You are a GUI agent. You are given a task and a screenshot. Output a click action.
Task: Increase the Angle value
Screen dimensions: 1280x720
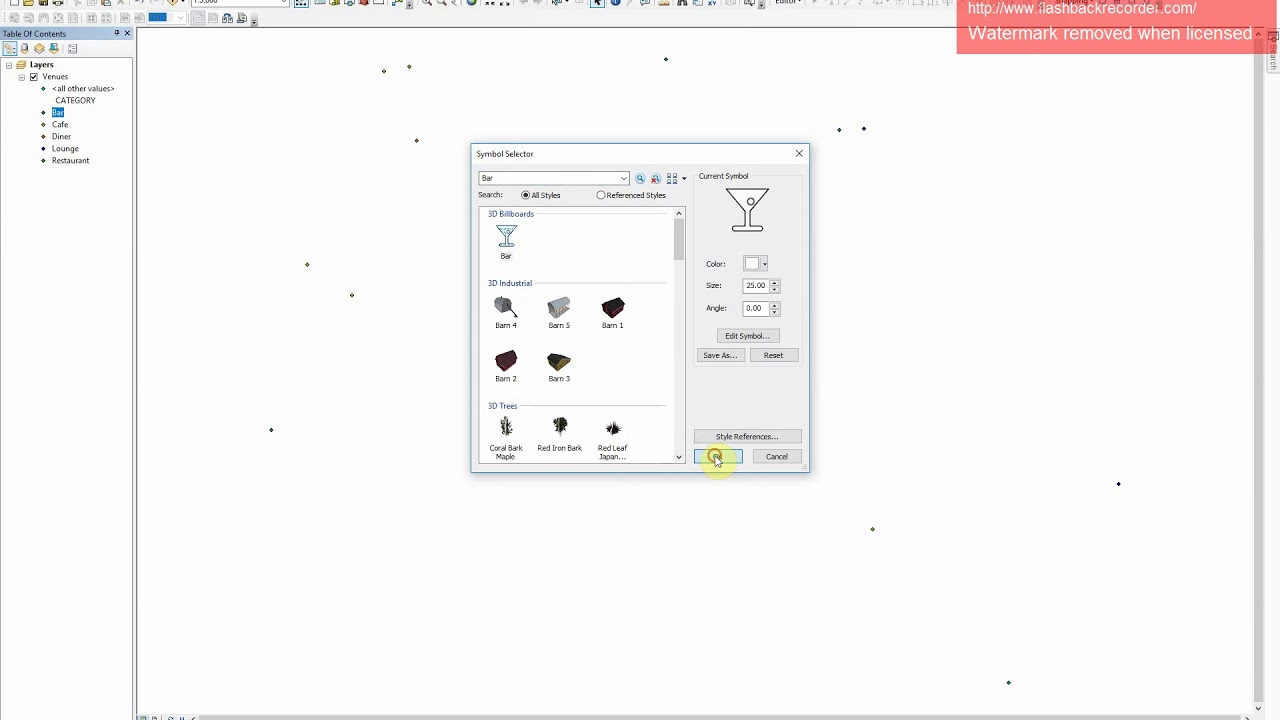coord(774,305)
